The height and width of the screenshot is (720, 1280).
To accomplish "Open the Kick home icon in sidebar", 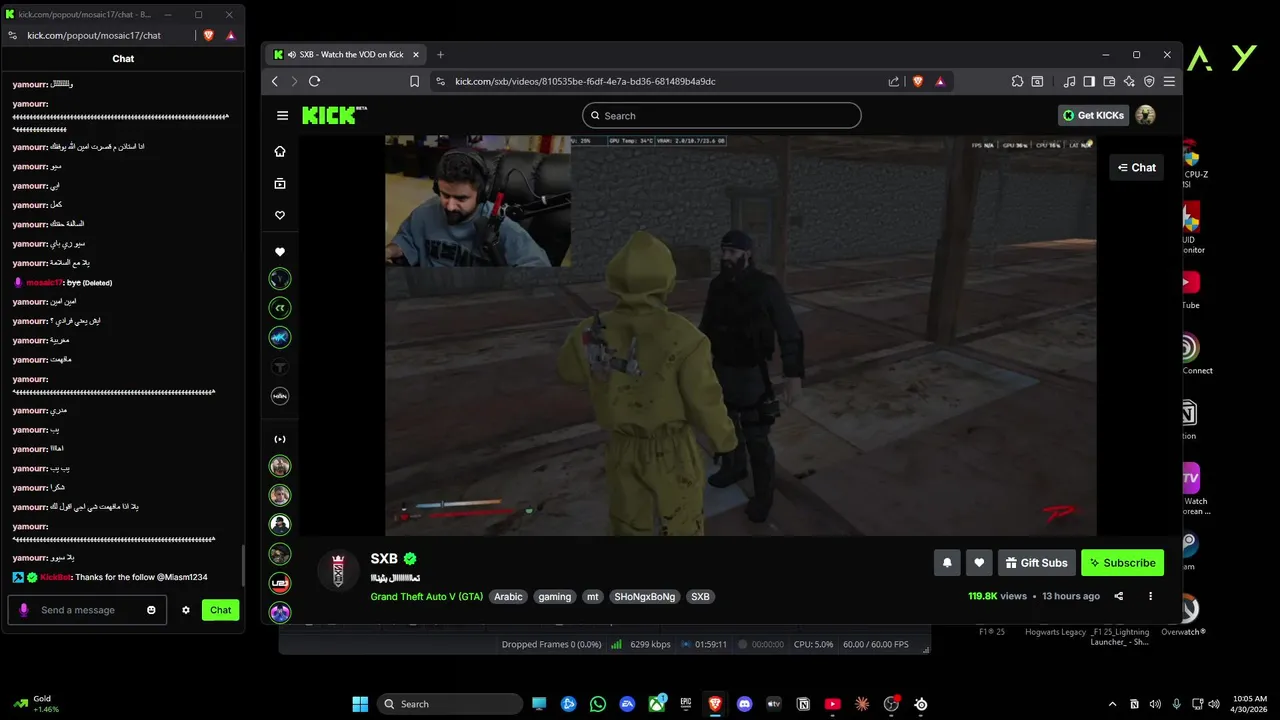I will click(280, 152).
